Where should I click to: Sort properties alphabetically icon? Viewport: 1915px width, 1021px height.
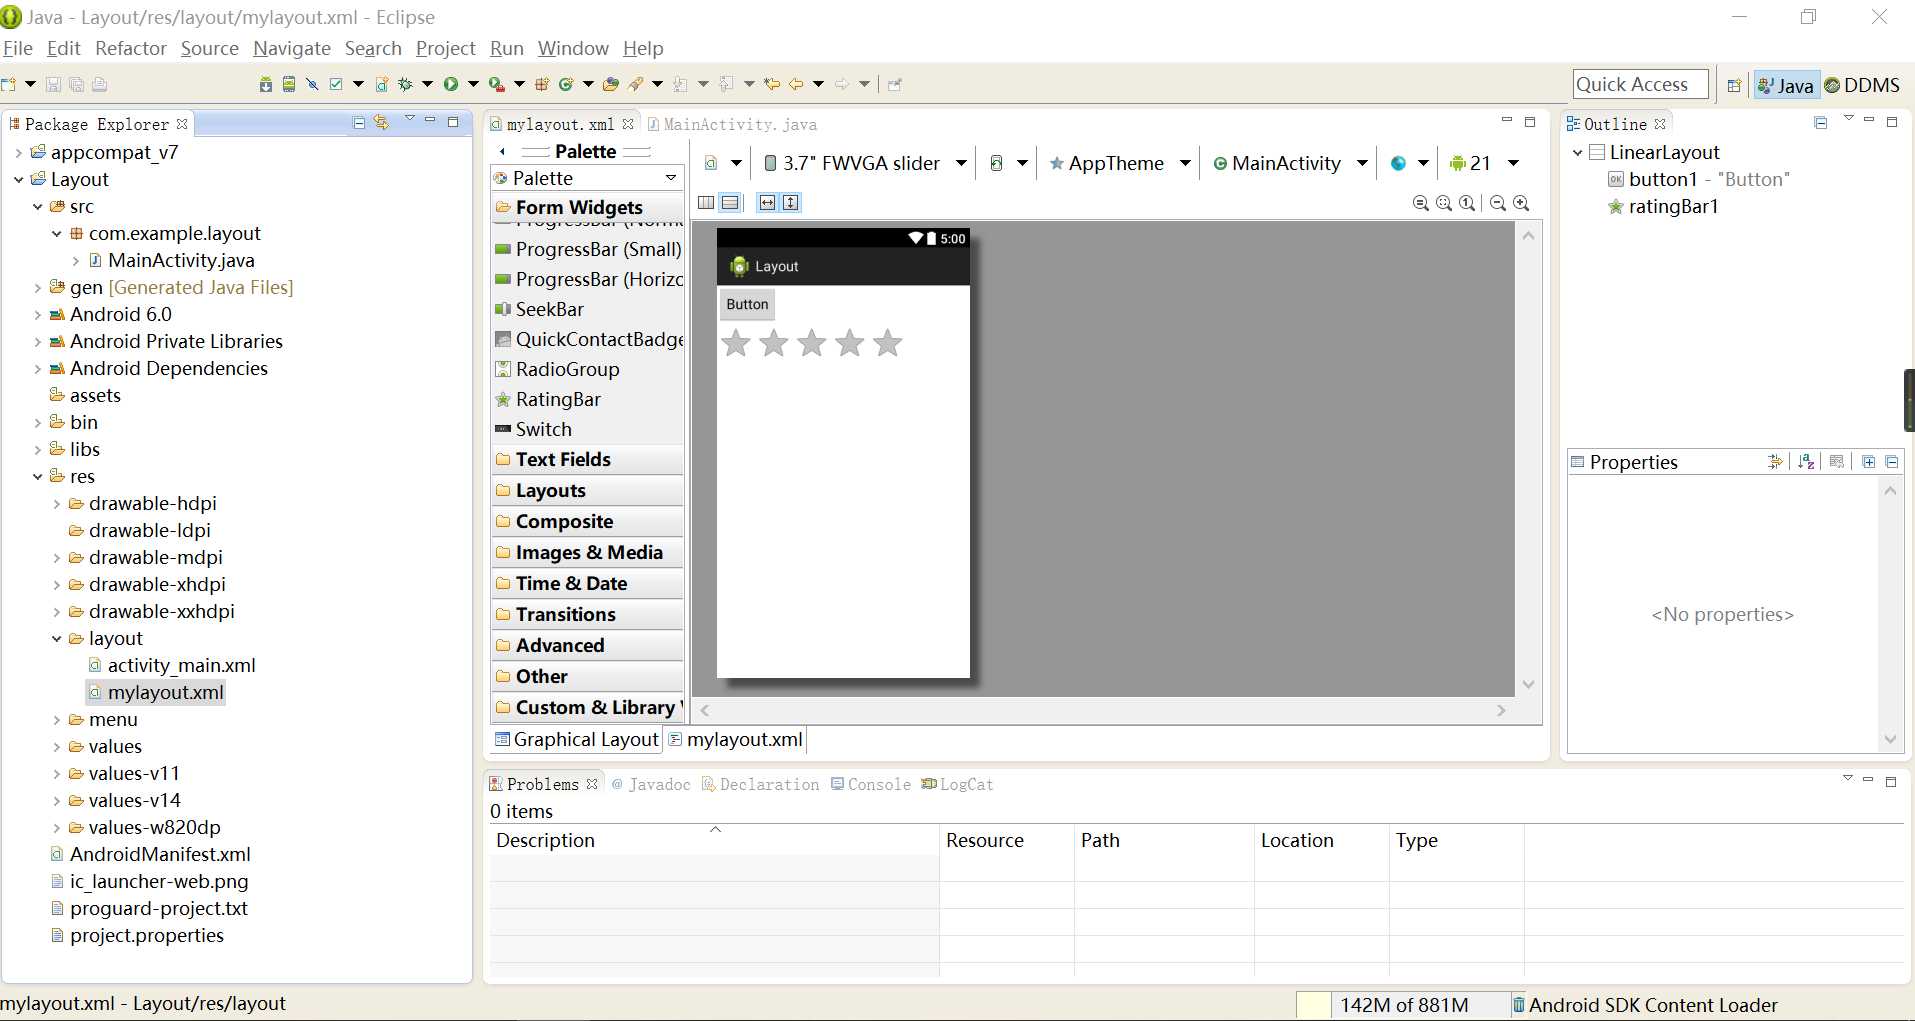(x=1806, y=461)
